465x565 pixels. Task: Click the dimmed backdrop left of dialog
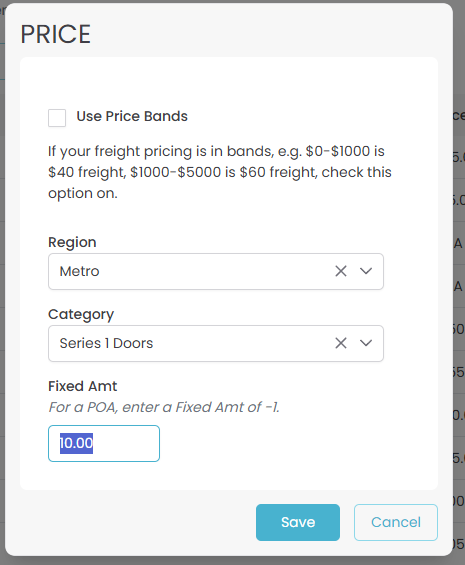(x=2, y=288)
